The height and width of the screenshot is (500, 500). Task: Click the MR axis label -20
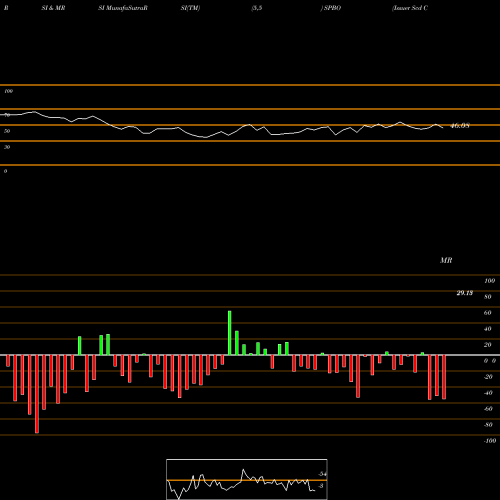tap(488, 377)
